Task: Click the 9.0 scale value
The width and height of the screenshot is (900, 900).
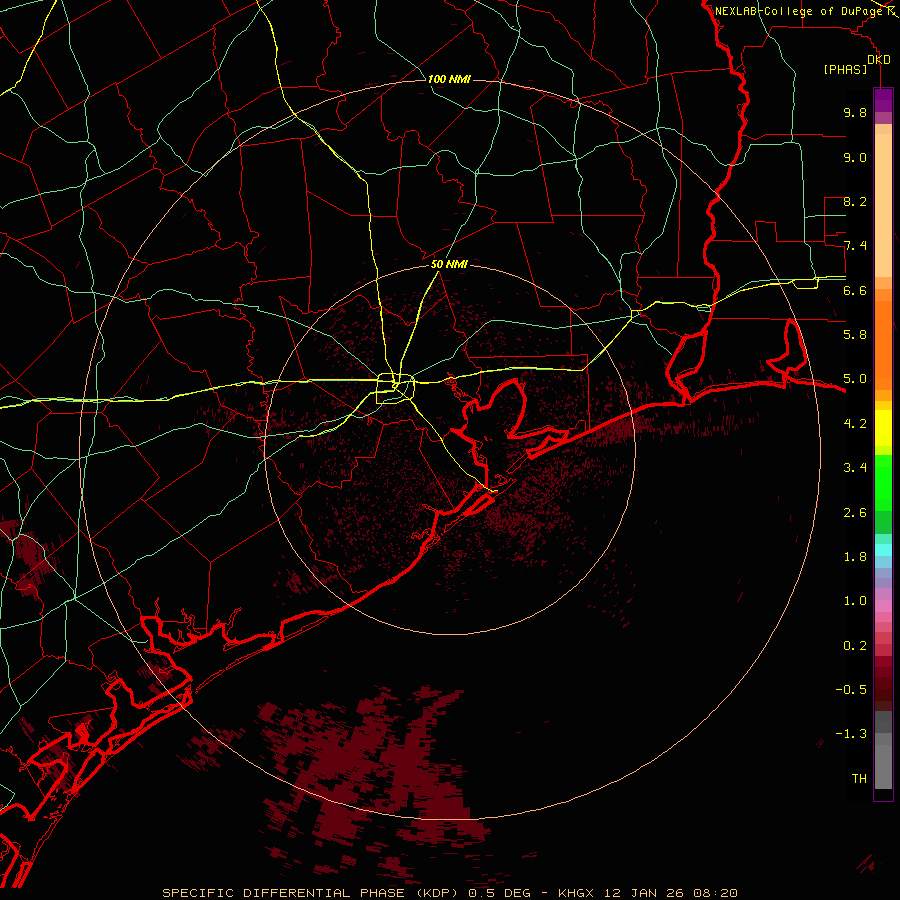Action: tap(855, 157)
